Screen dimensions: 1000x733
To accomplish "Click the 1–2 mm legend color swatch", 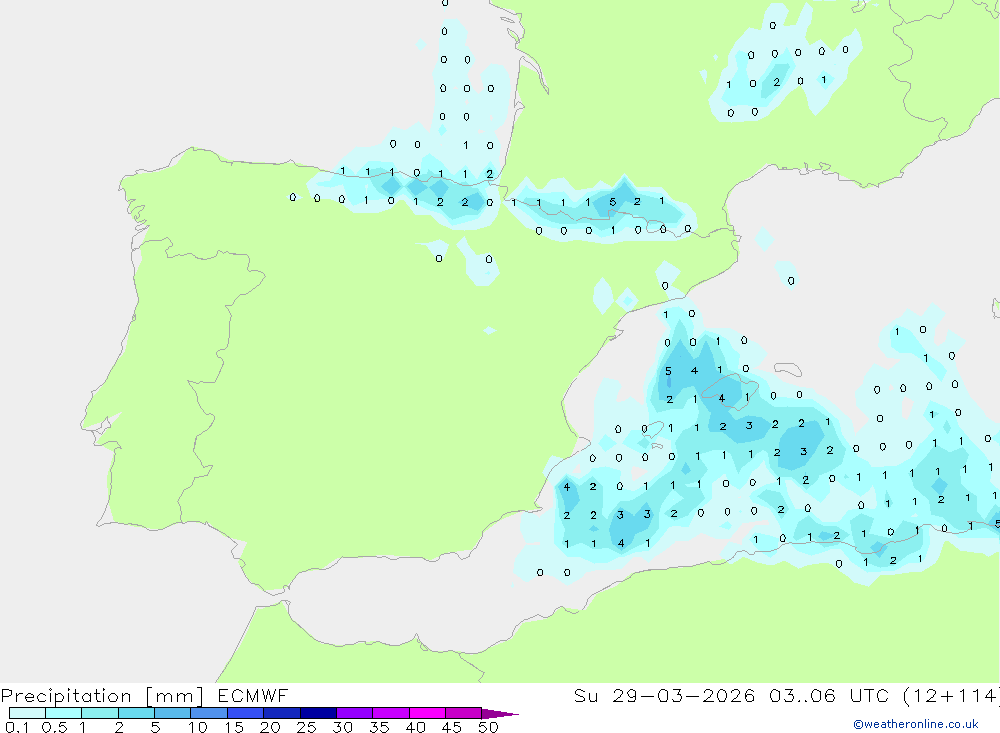I will coord(99,713).
